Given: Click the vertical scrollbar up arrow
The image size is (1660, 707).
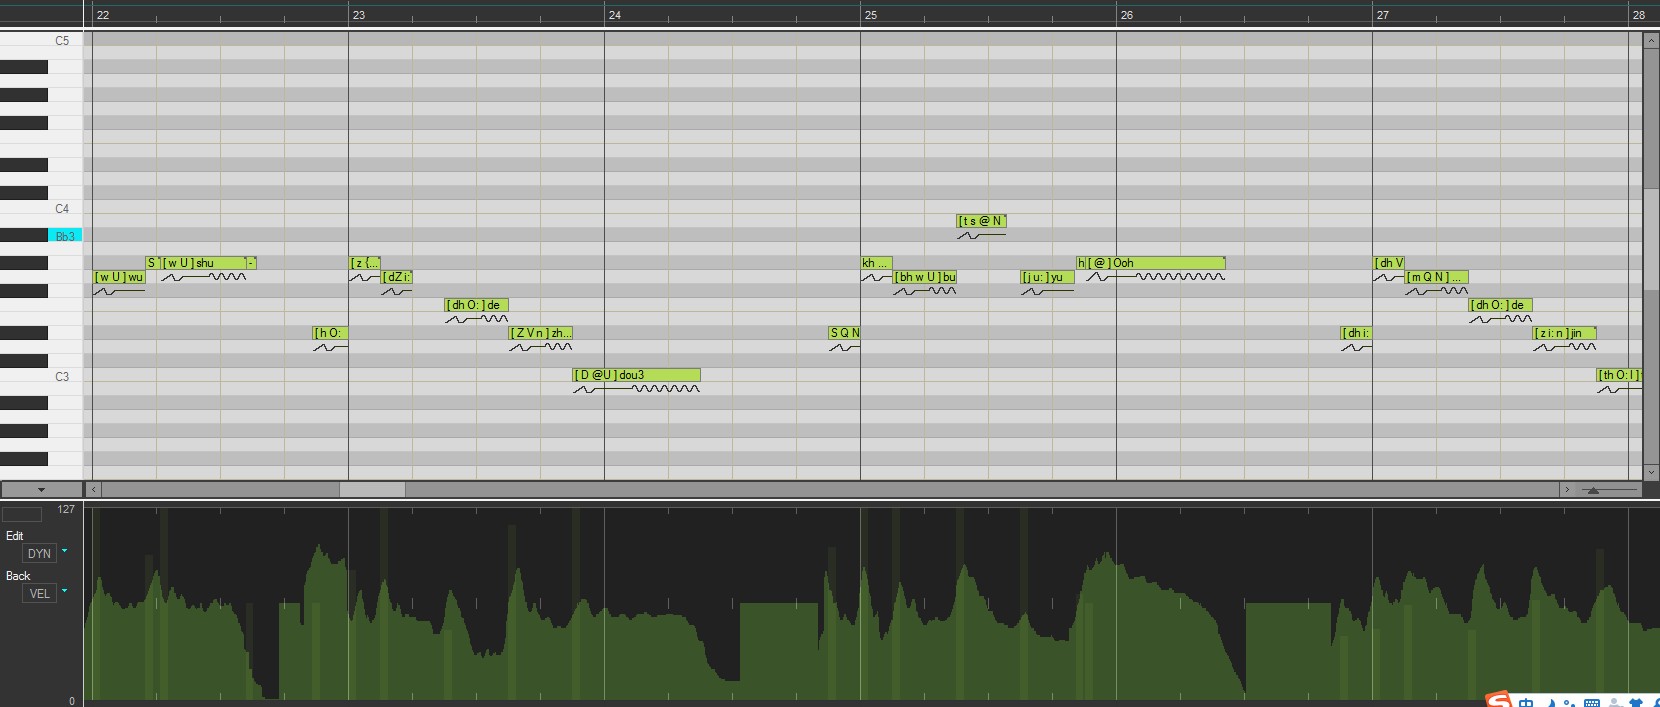Looking at the screenshot, I should point(1650,39).
